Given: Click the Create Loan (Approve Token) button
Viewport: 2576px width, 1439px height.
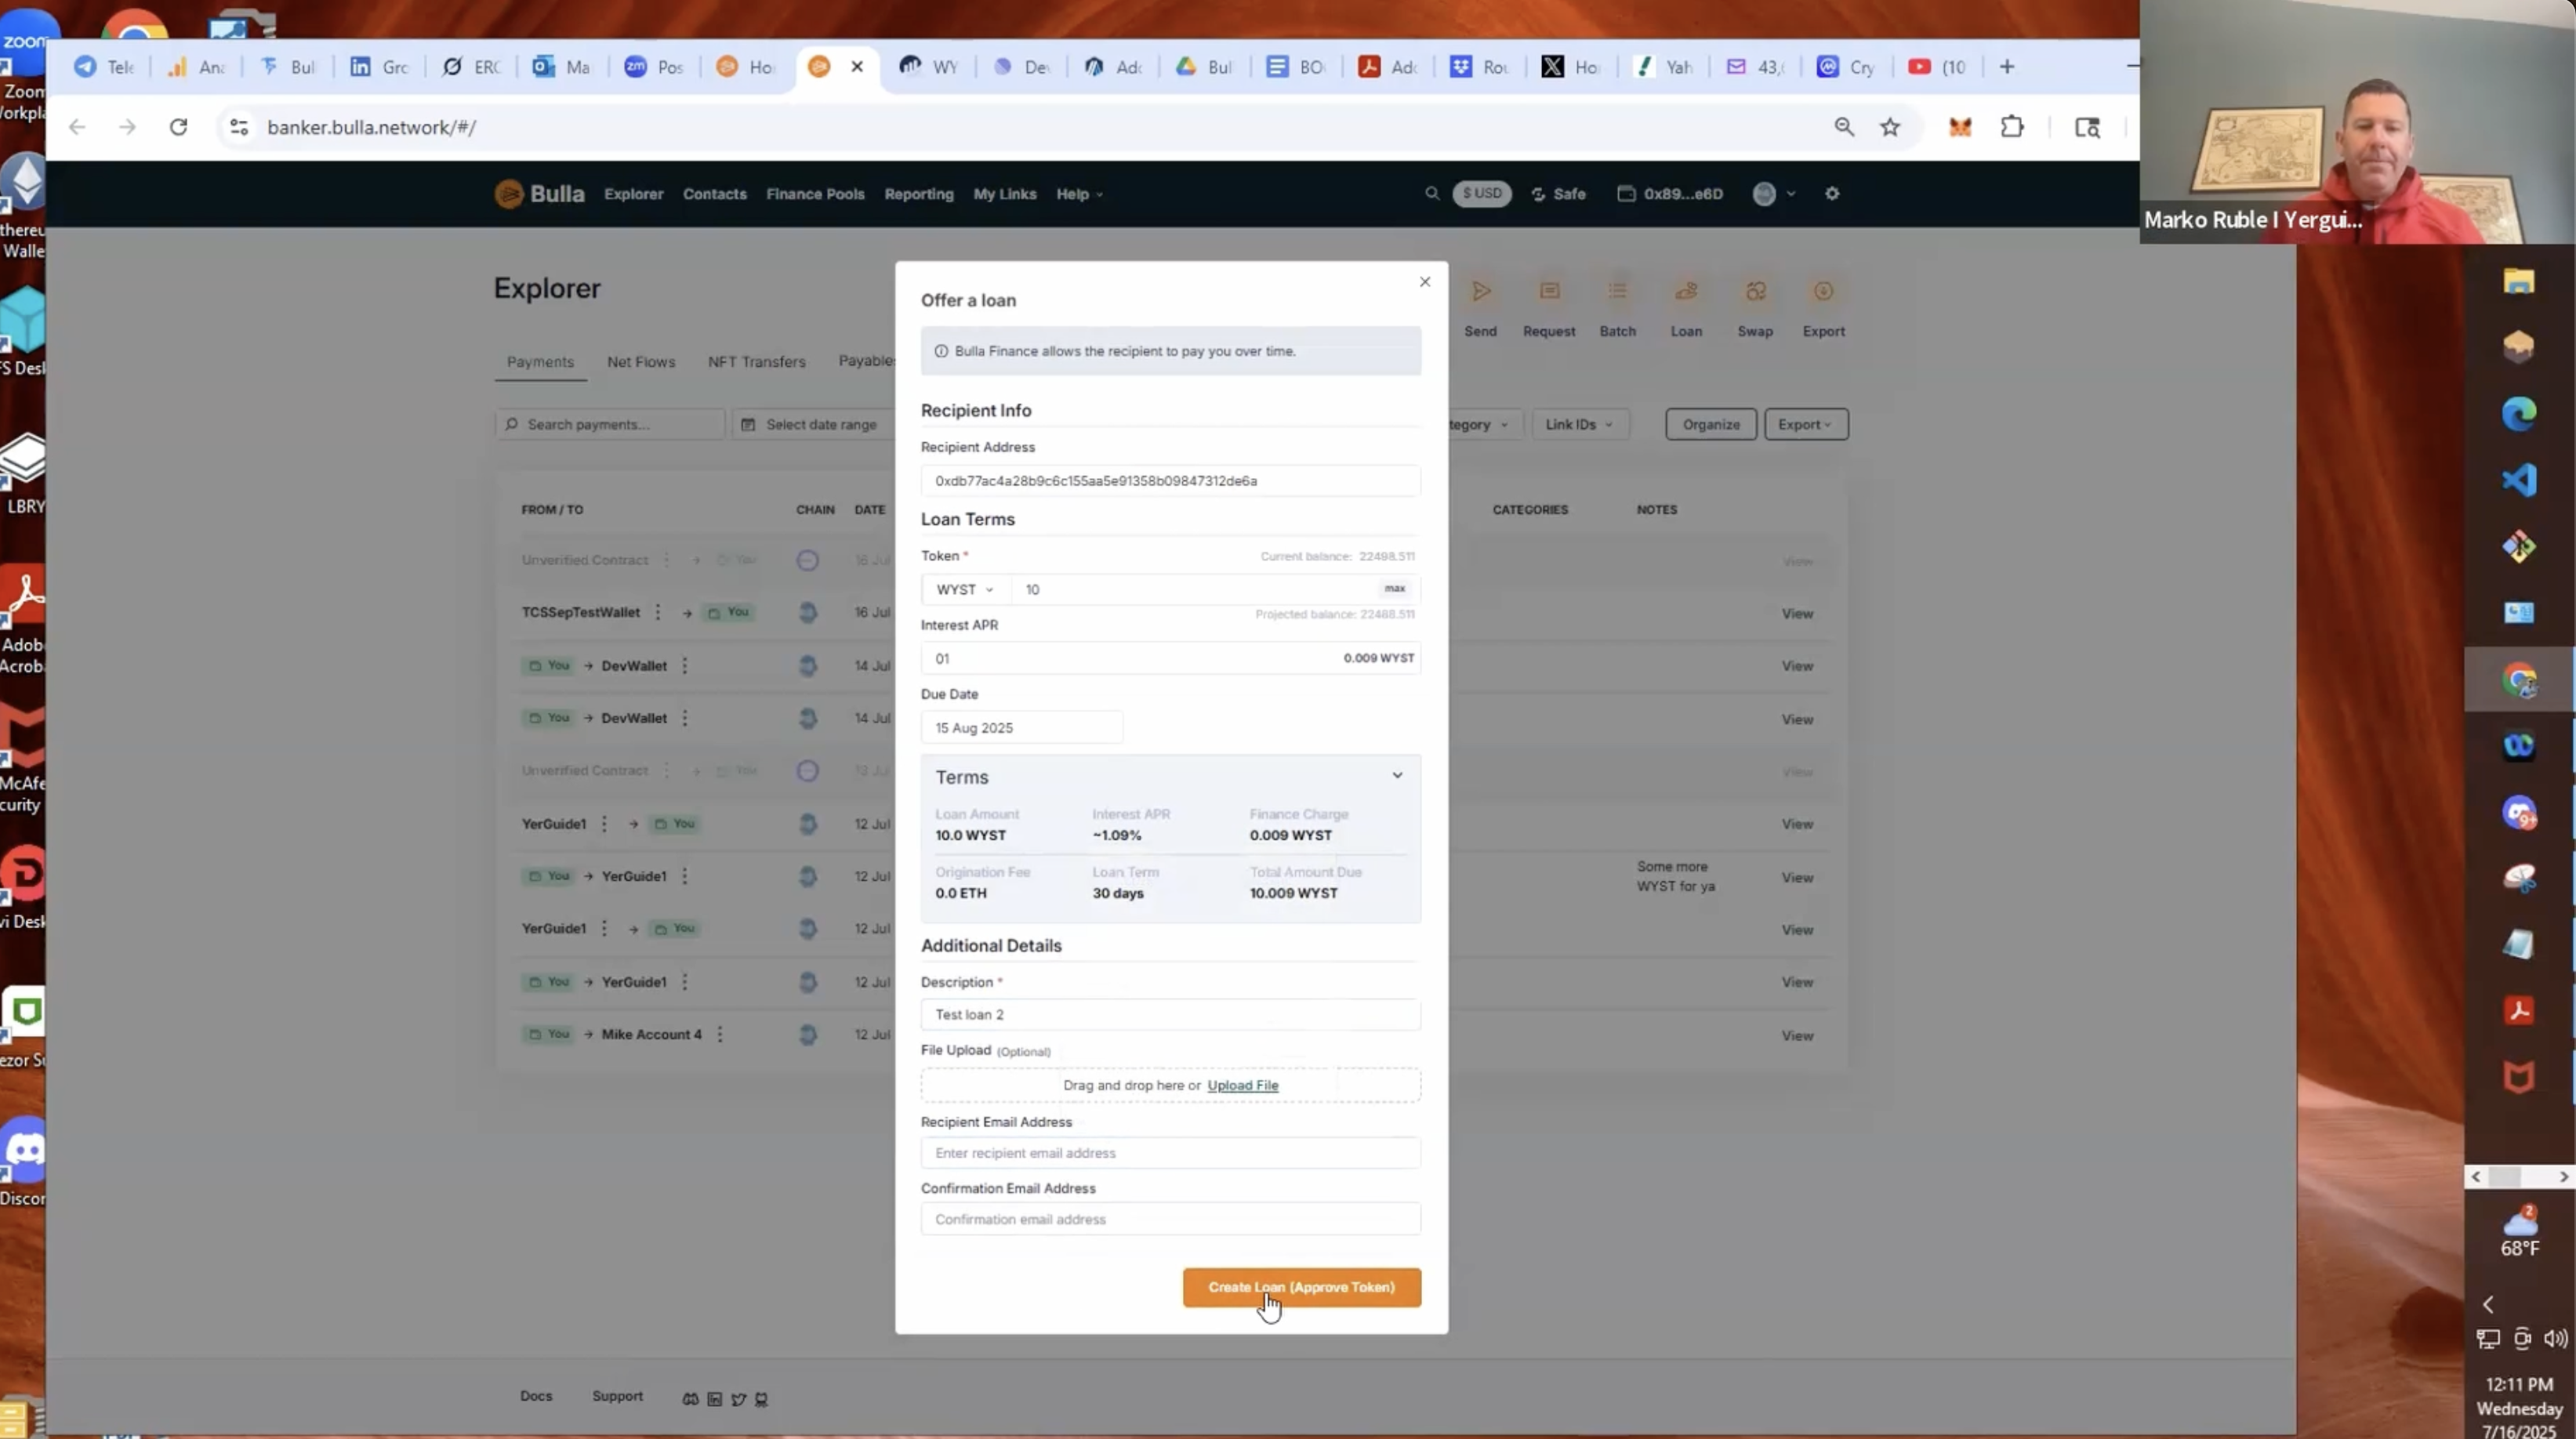Looking at the screenshot, I should (x=1301, y=1287).
